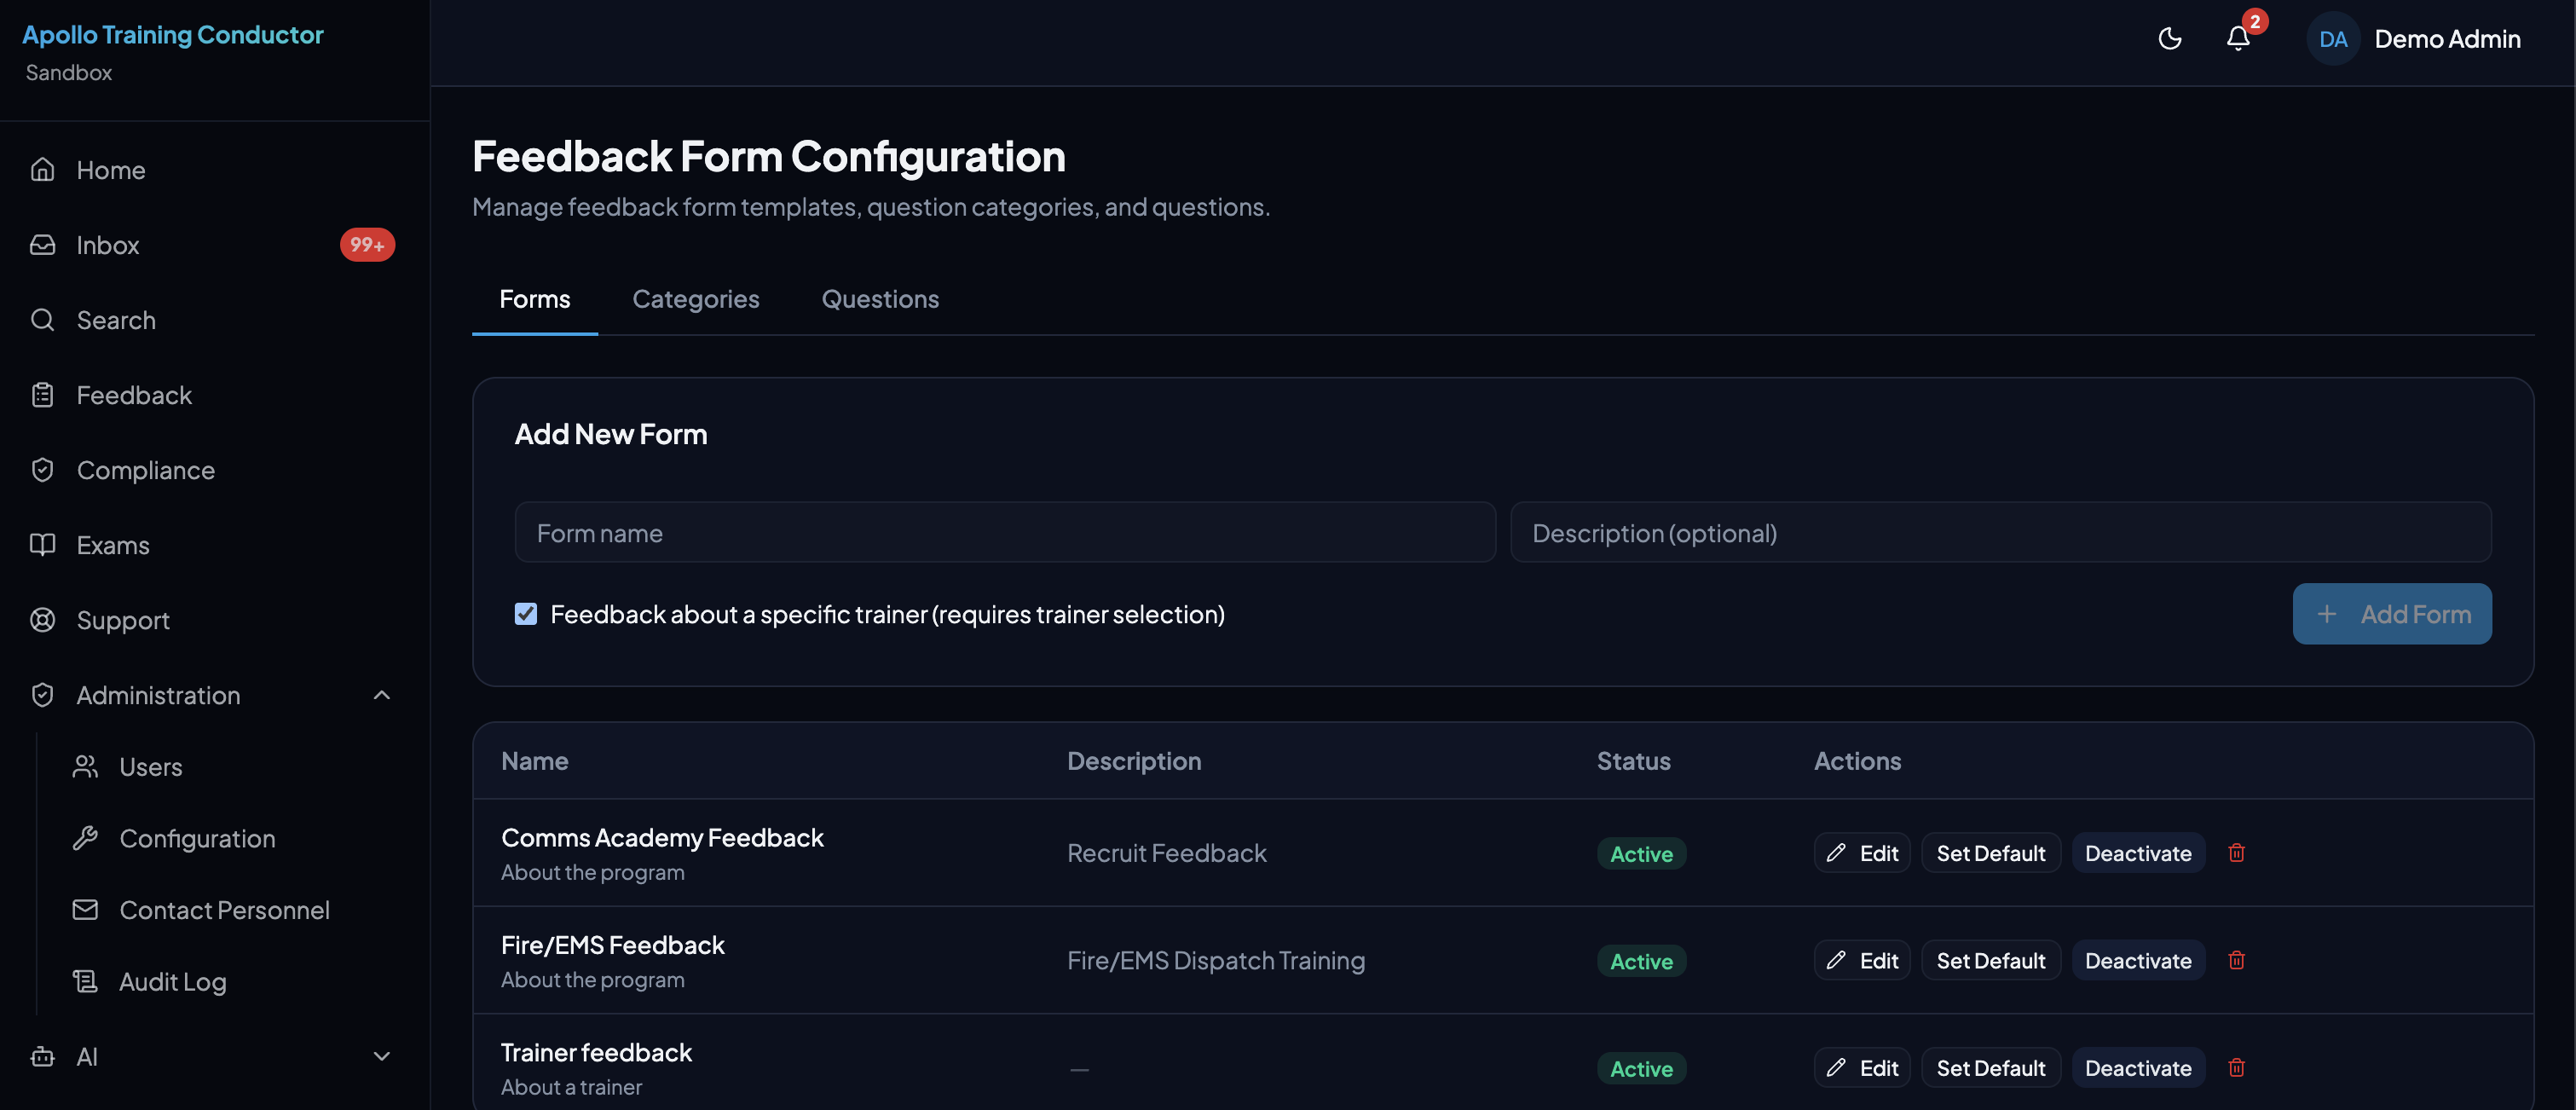Click the Active status of Comms Academy Feedback

1641,854
